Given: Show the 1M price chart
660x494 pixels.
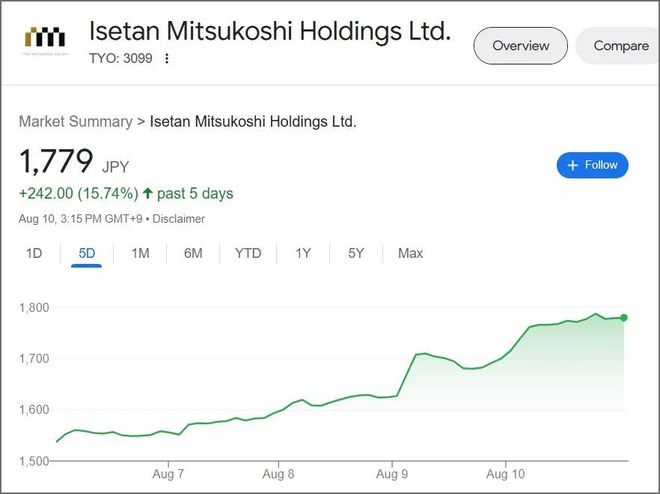Looking at the screenshot, I should coord(140,253).
